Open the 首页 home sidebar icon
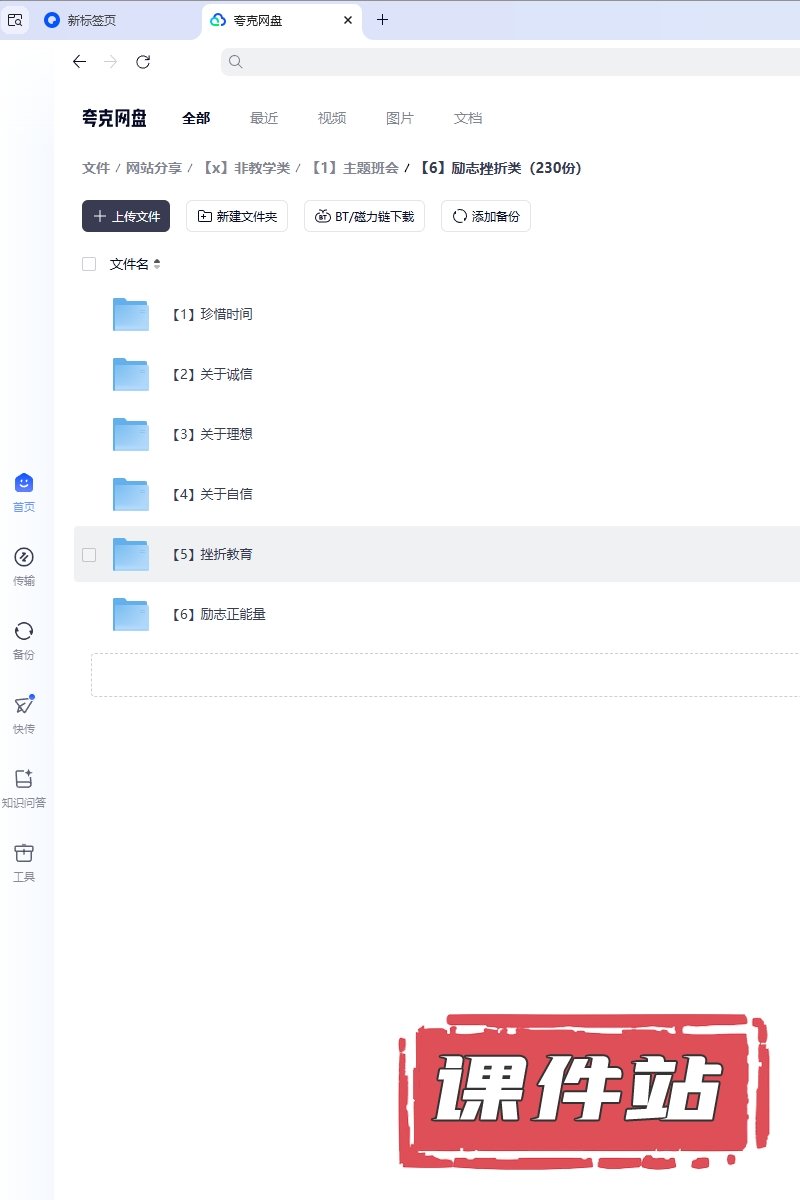Screen dimensions: 800x1200 click(x=24, y=484)
